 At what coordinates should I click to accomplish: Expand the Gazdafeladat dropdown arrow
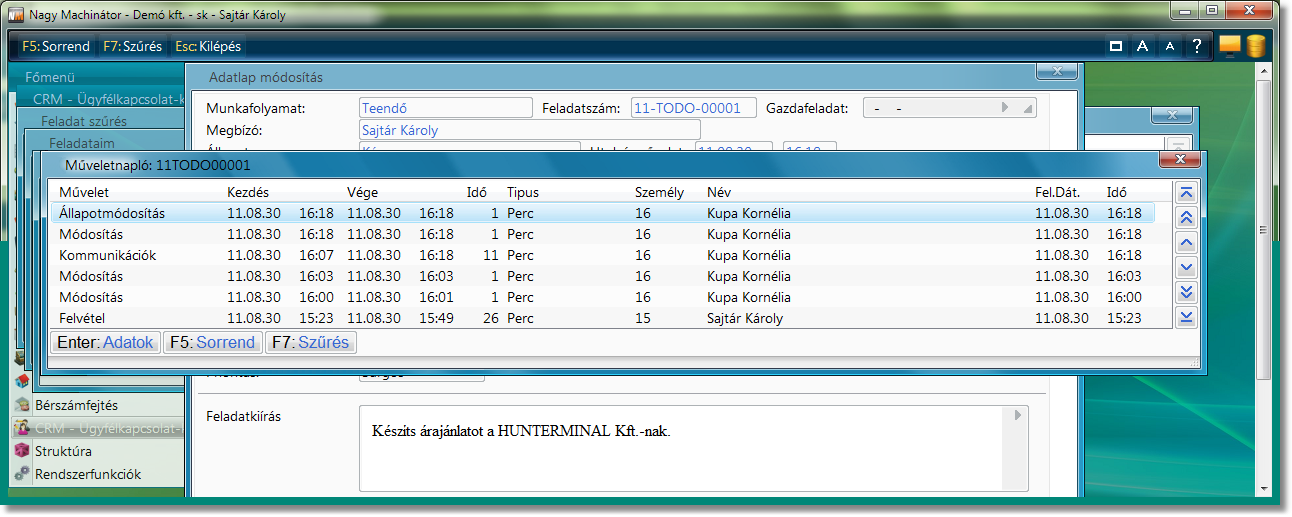click(x=1006, y=108)
